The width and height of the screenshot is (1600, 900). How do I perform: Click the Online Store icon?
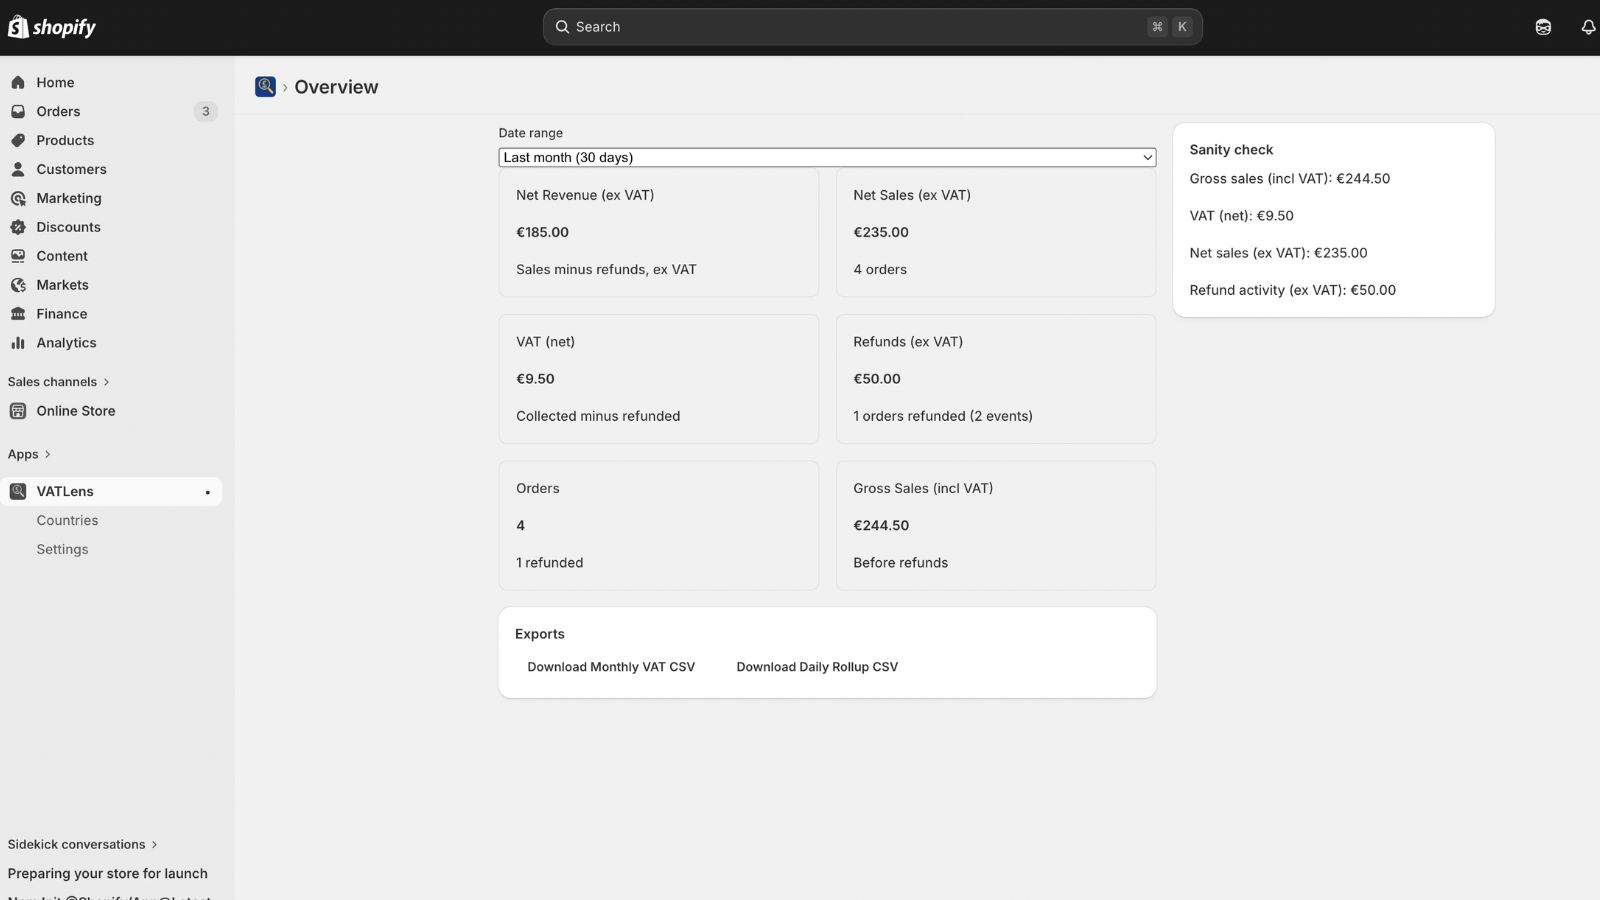click(x=18, y=411)
